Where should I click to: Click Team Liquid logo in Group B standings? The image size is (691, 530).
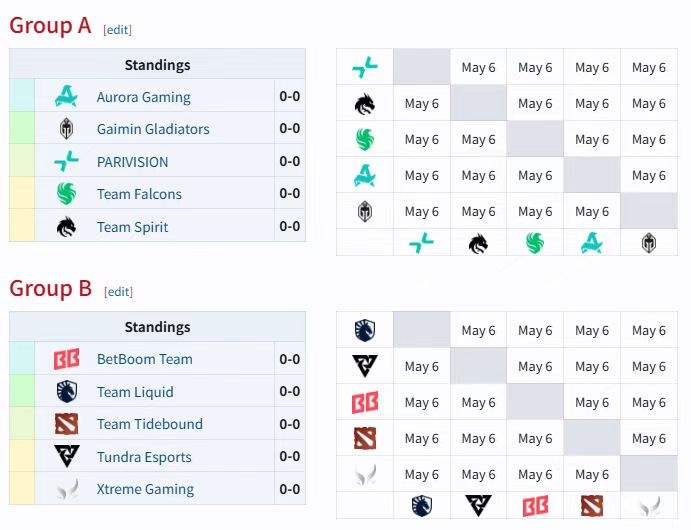(x=67, y=392)
